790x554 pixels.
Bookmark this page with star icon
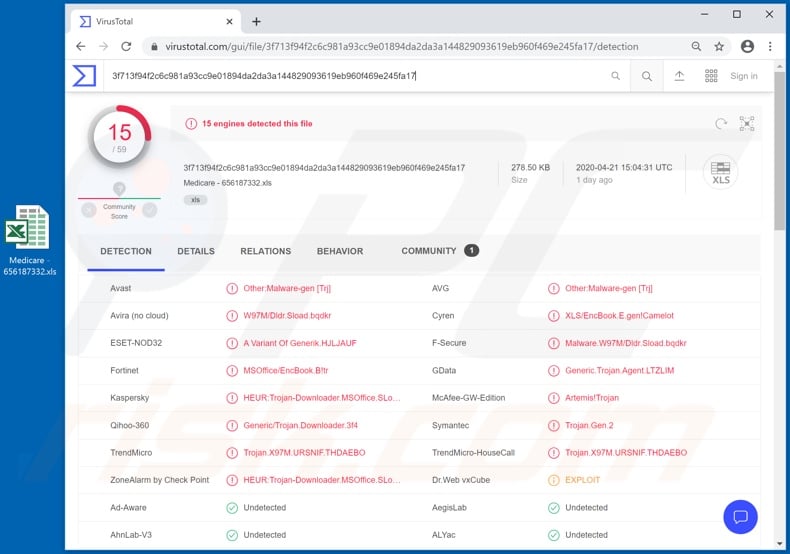[x=719, y=46]
